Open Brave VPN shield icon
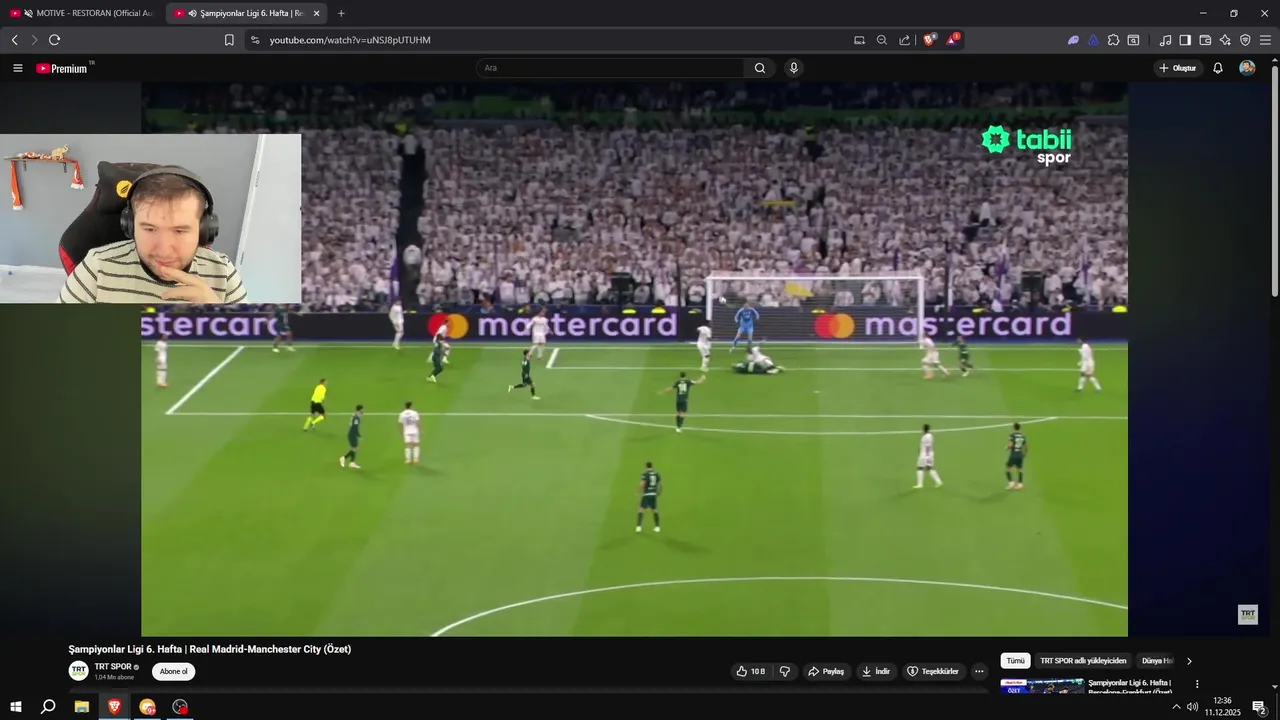 coord(1245,40)
